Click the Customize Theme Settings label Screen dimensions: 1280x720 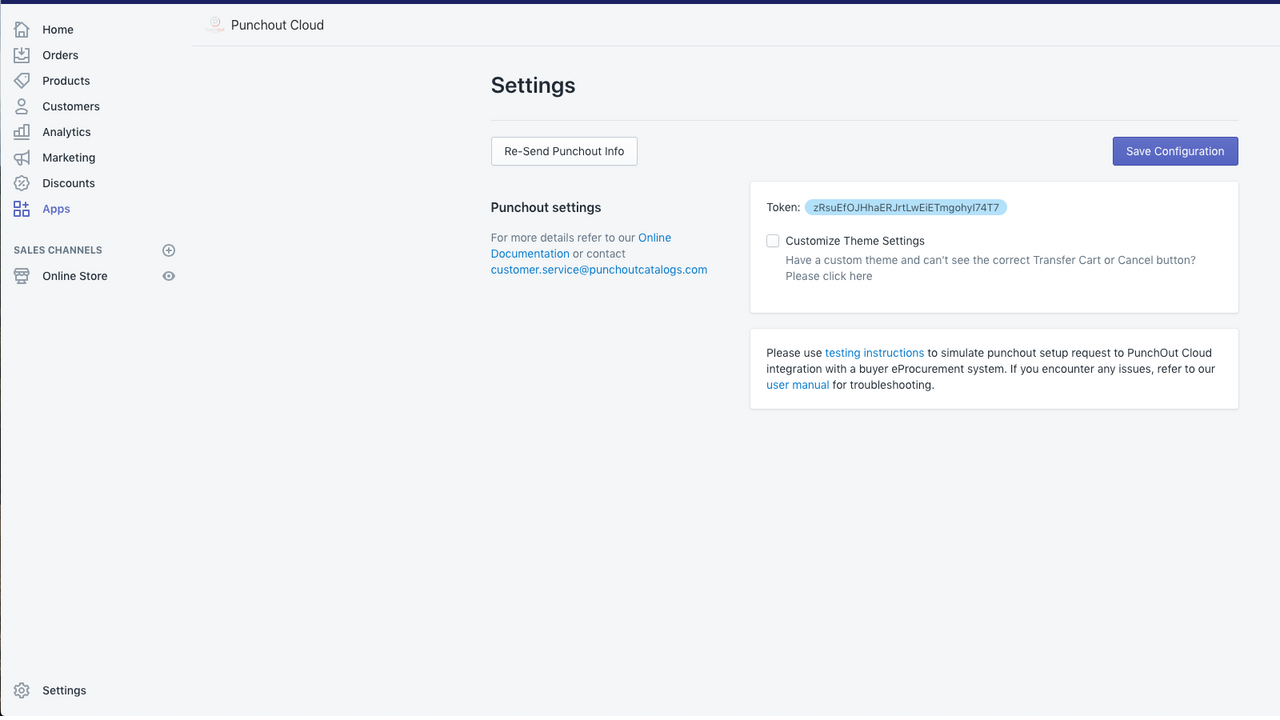[855, 241]
